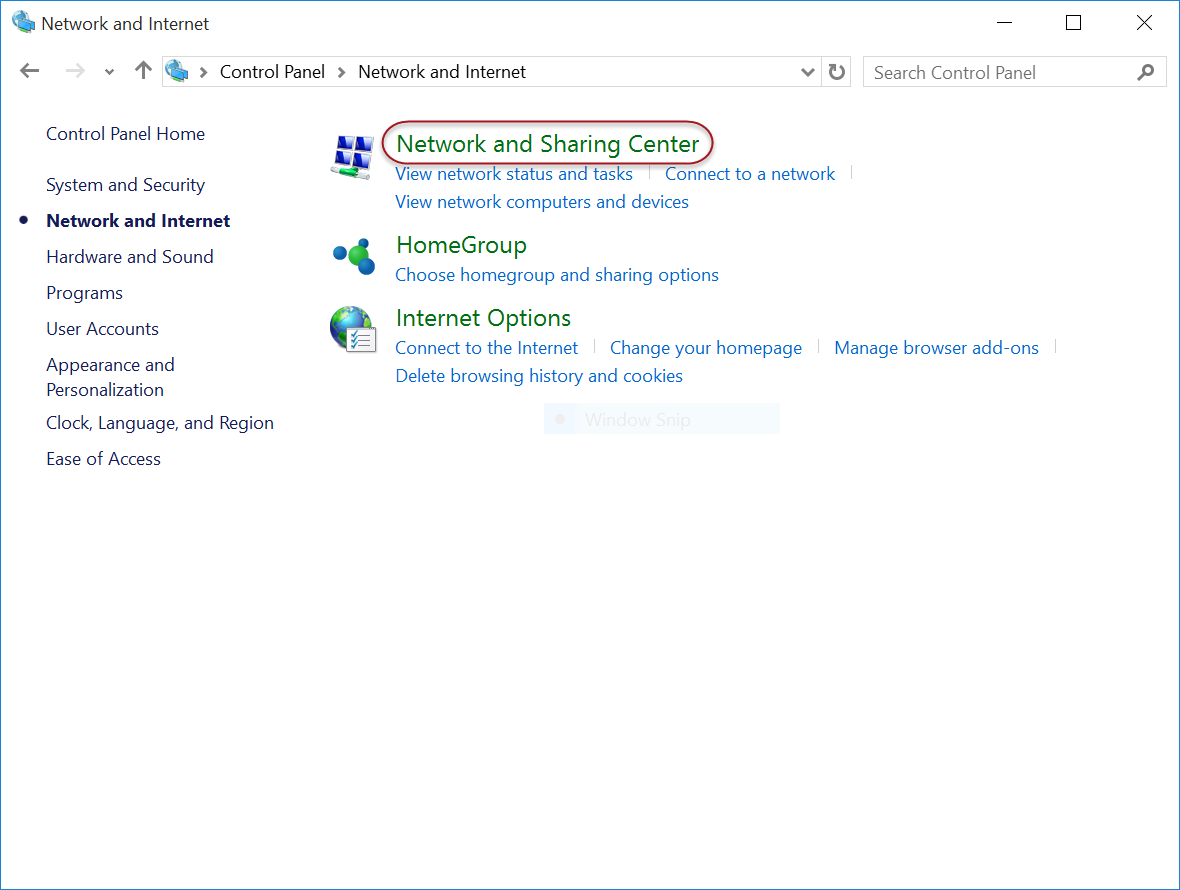The width and height of the screenshot is (1180, 890).
Task: Go to Control Panel Home
Action: [125, 134]
